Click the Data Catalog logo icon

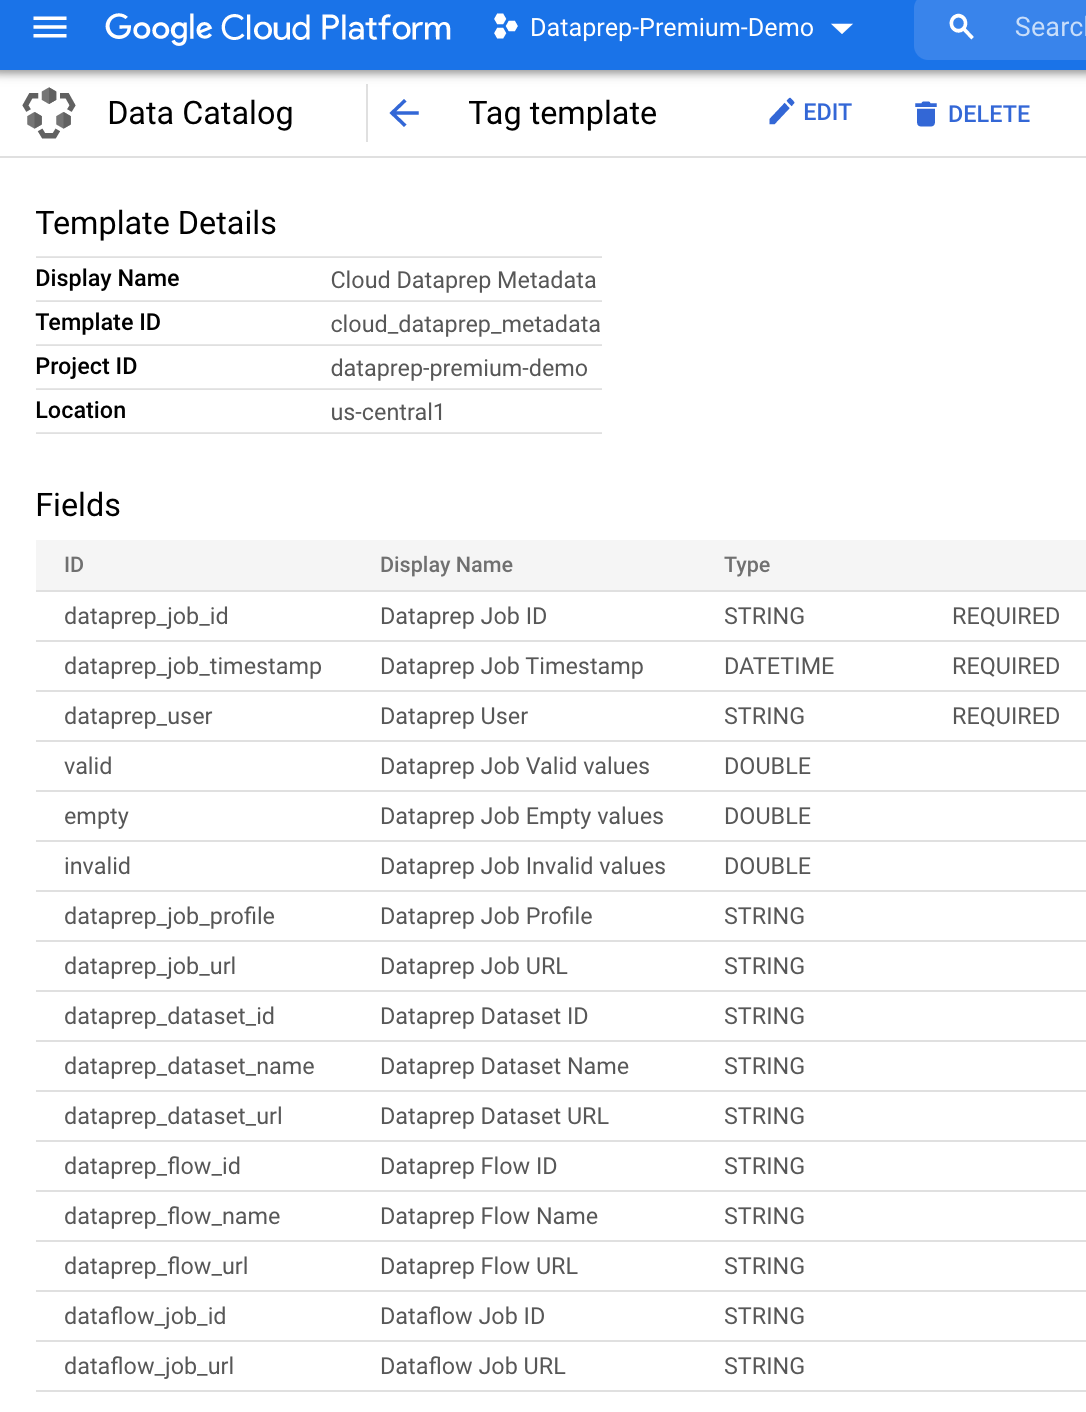[49, 113]
